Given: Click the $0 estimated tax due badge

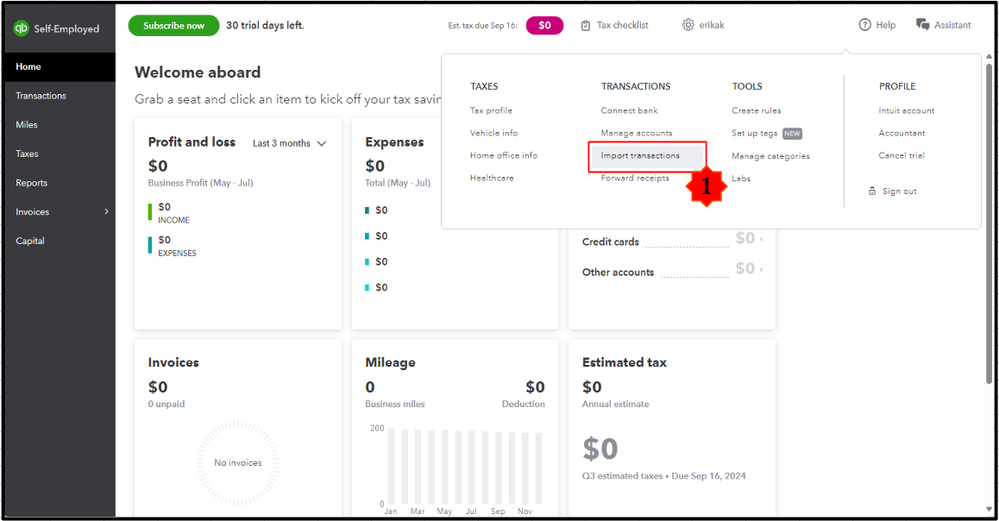Looking at the screenshot, I should pyautogui.click(x=544, y=25).
